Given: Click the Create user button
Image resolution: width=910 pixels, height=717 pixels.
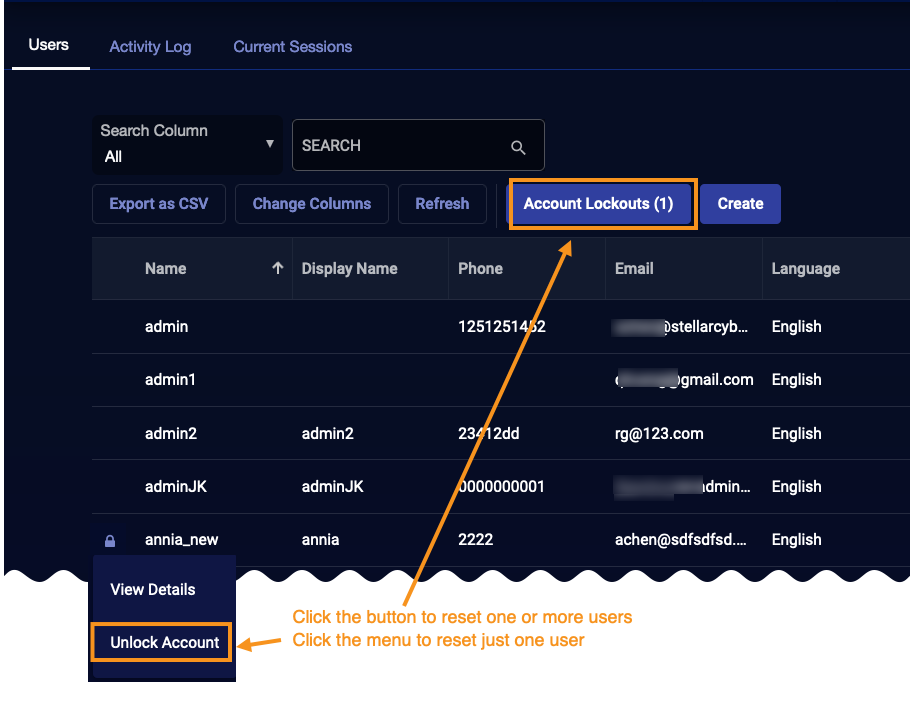Looking at the screenshot, I should click(x=740, y=204).
